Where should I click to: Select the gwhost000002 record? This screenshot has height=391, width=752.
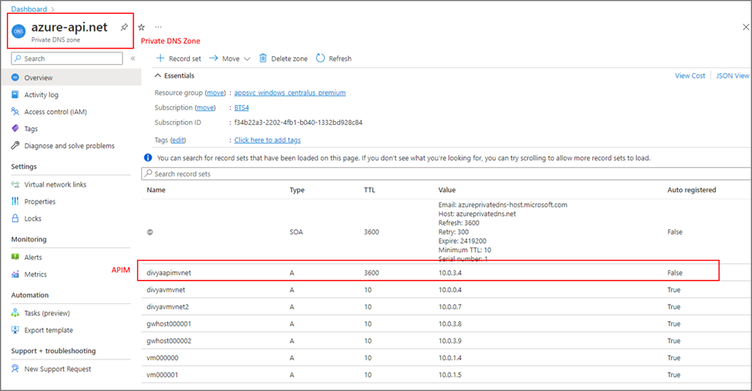click(x=169, y=341)
